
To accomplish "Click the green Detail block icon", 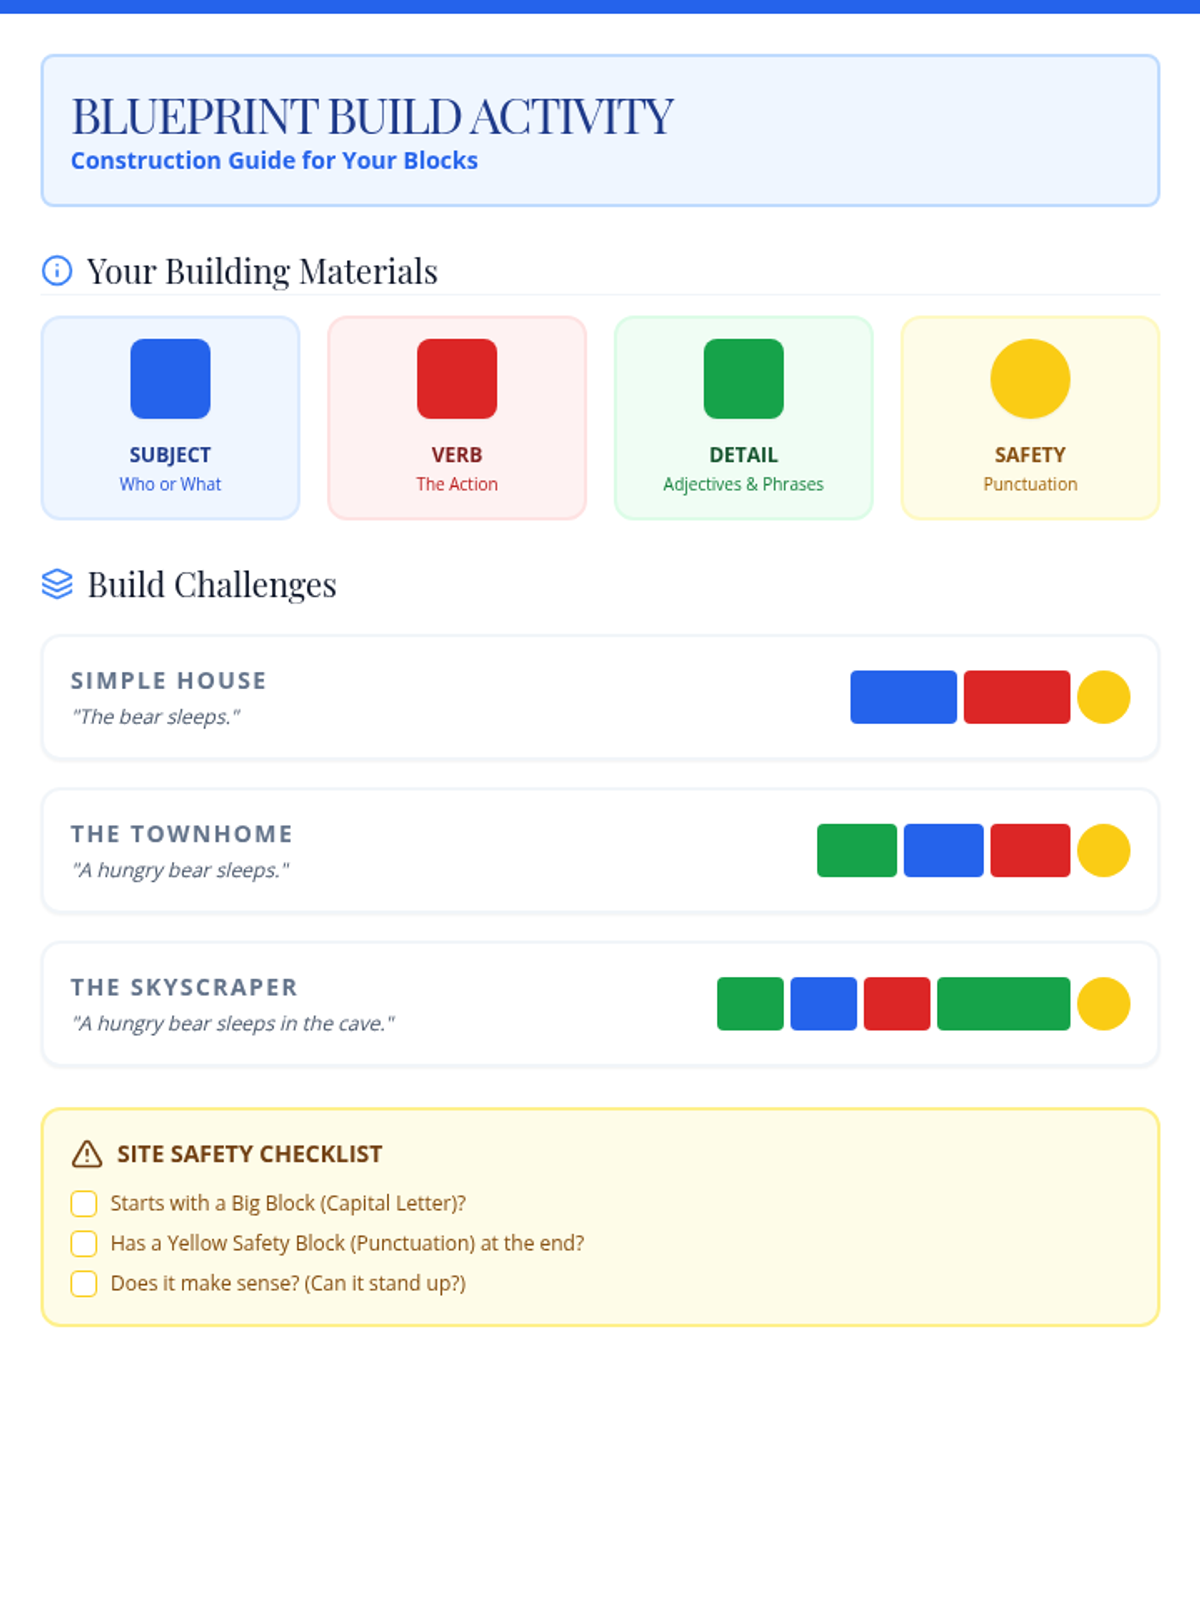I will coord(743,379).
